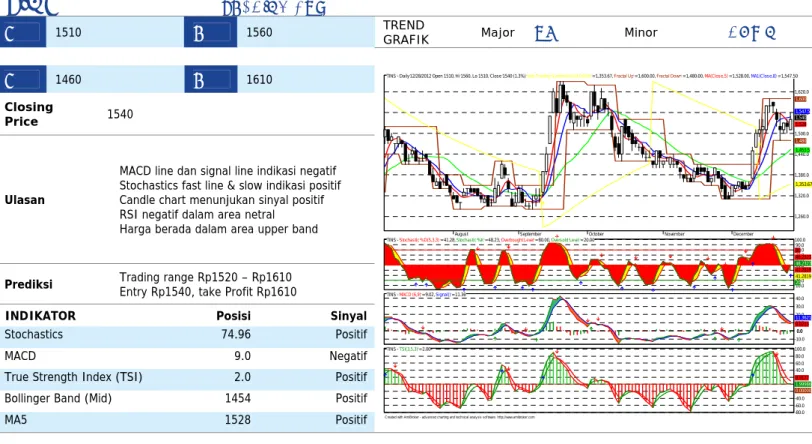This screenshot has height=444, width=812.
Task: Click the blue decorative heading at top center
Action: tap(274, 8)
